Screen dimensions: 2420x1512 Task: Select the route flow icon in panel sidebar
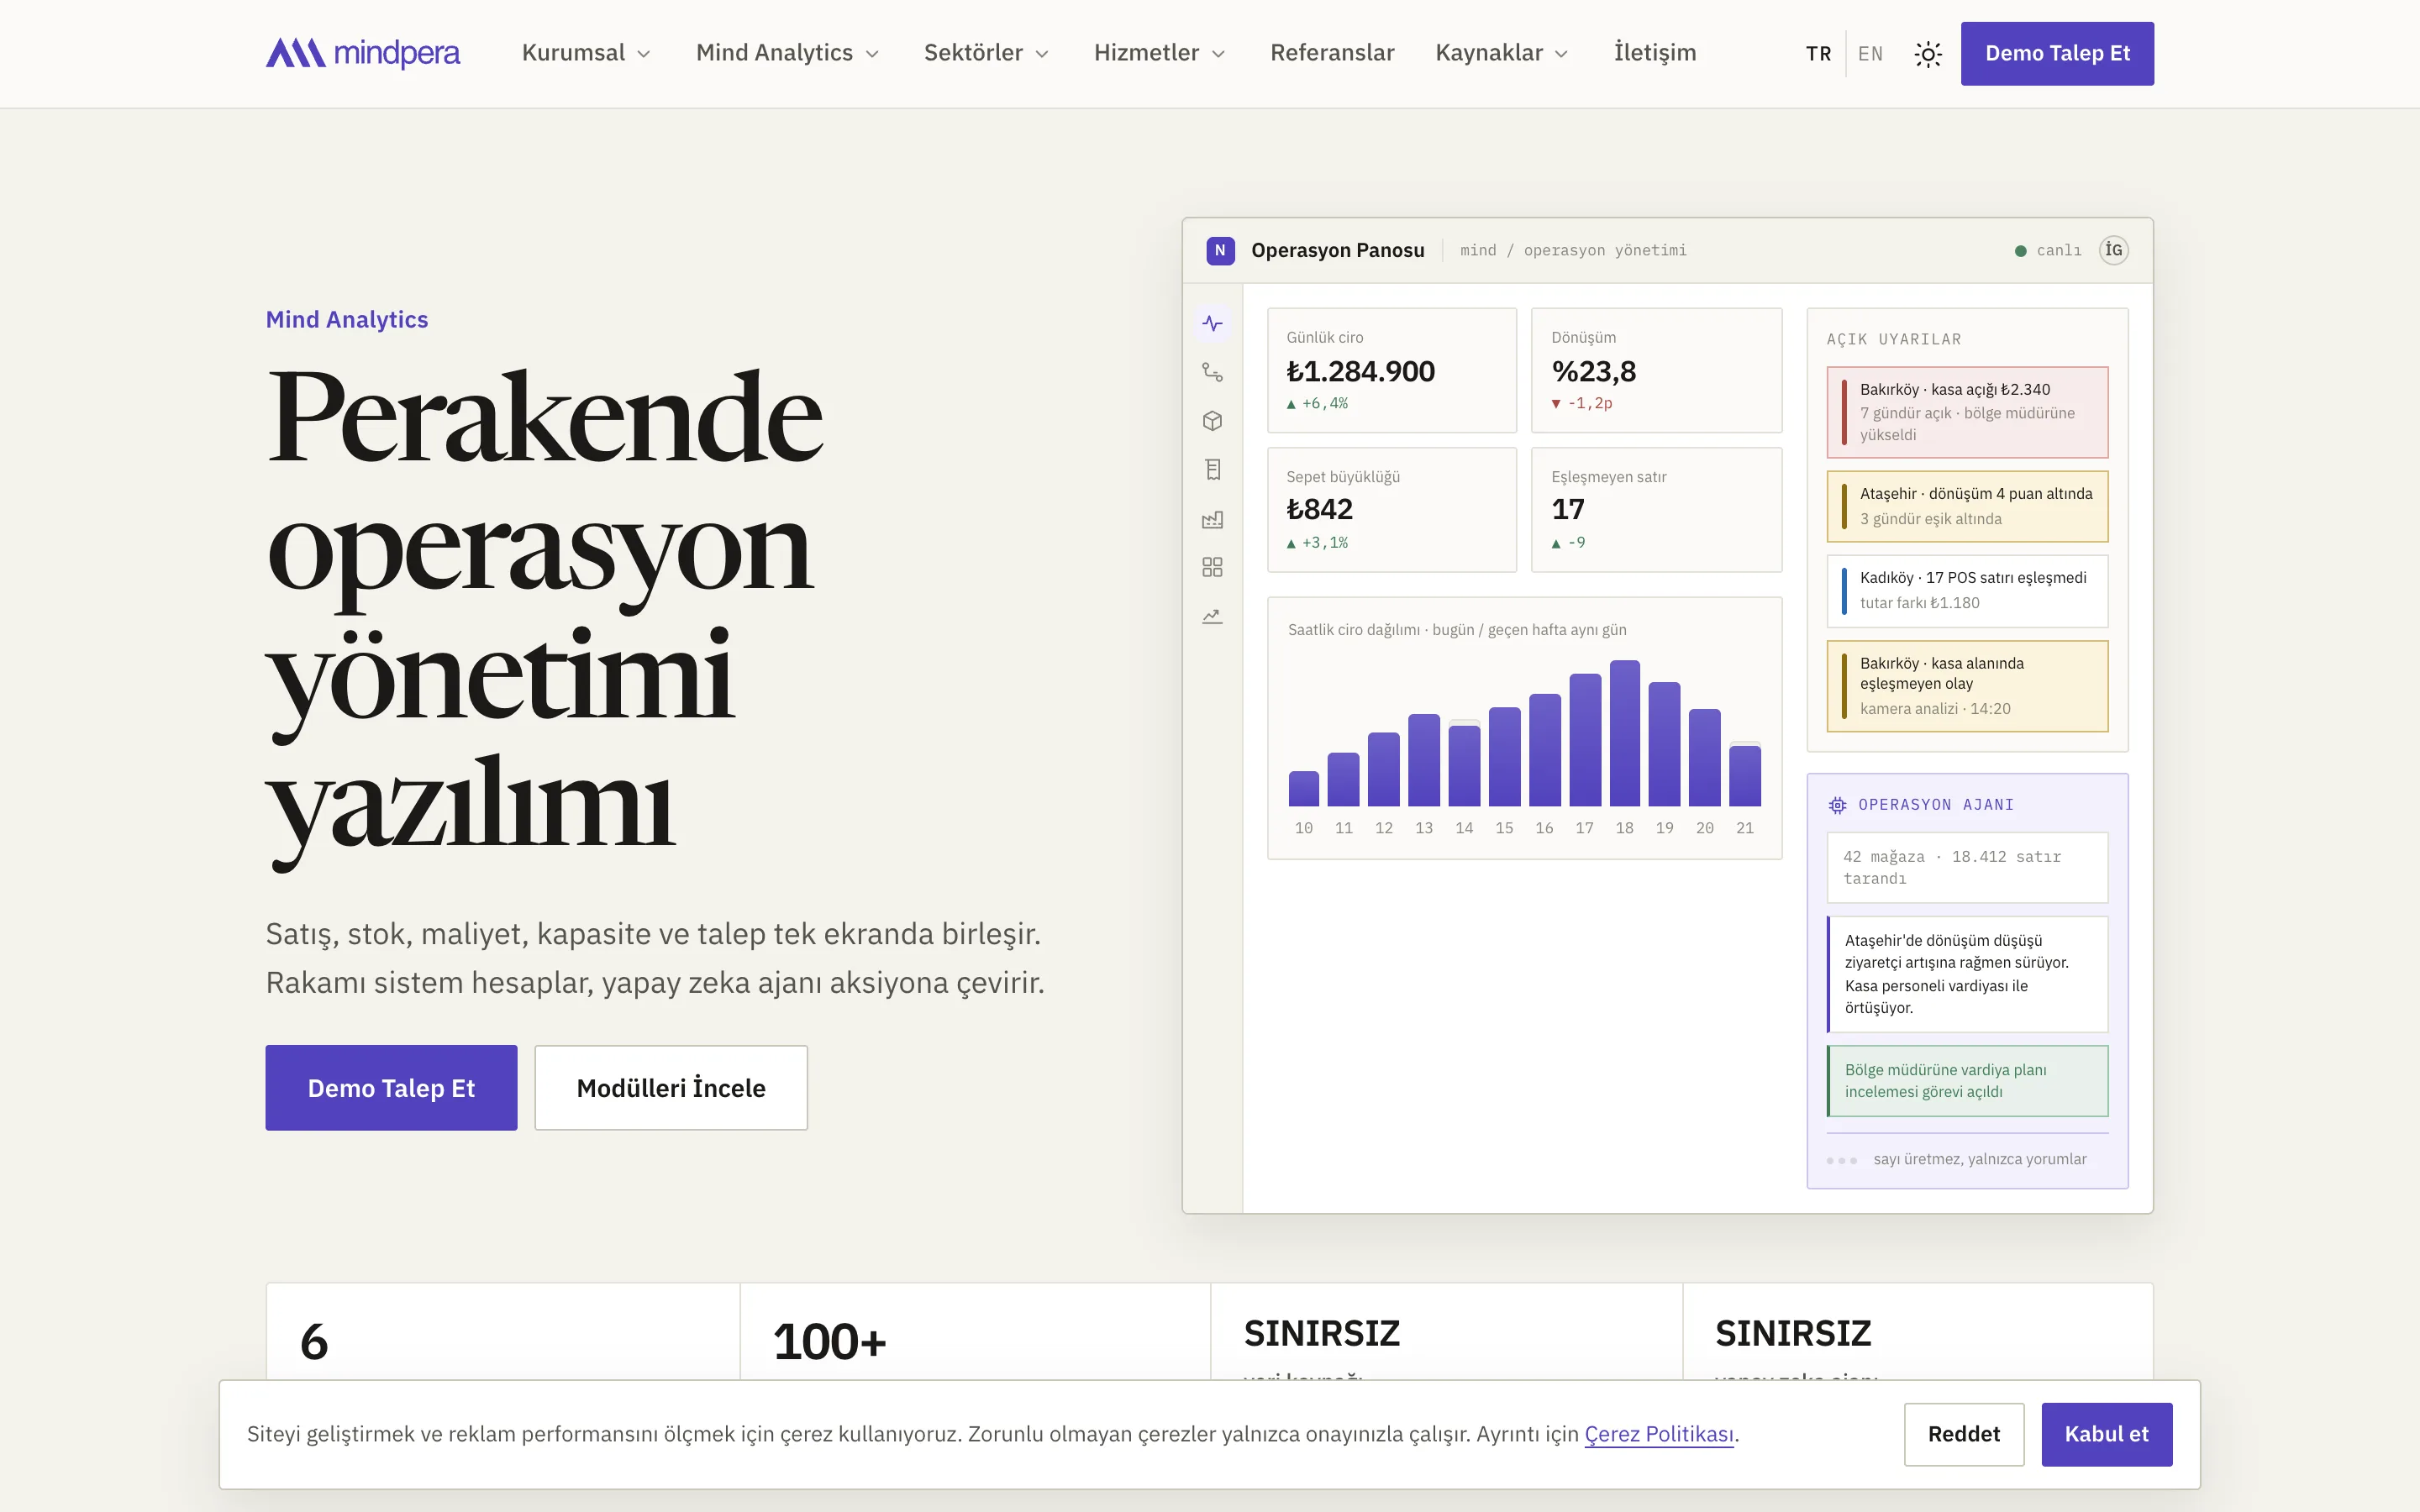coord(1212,372)
